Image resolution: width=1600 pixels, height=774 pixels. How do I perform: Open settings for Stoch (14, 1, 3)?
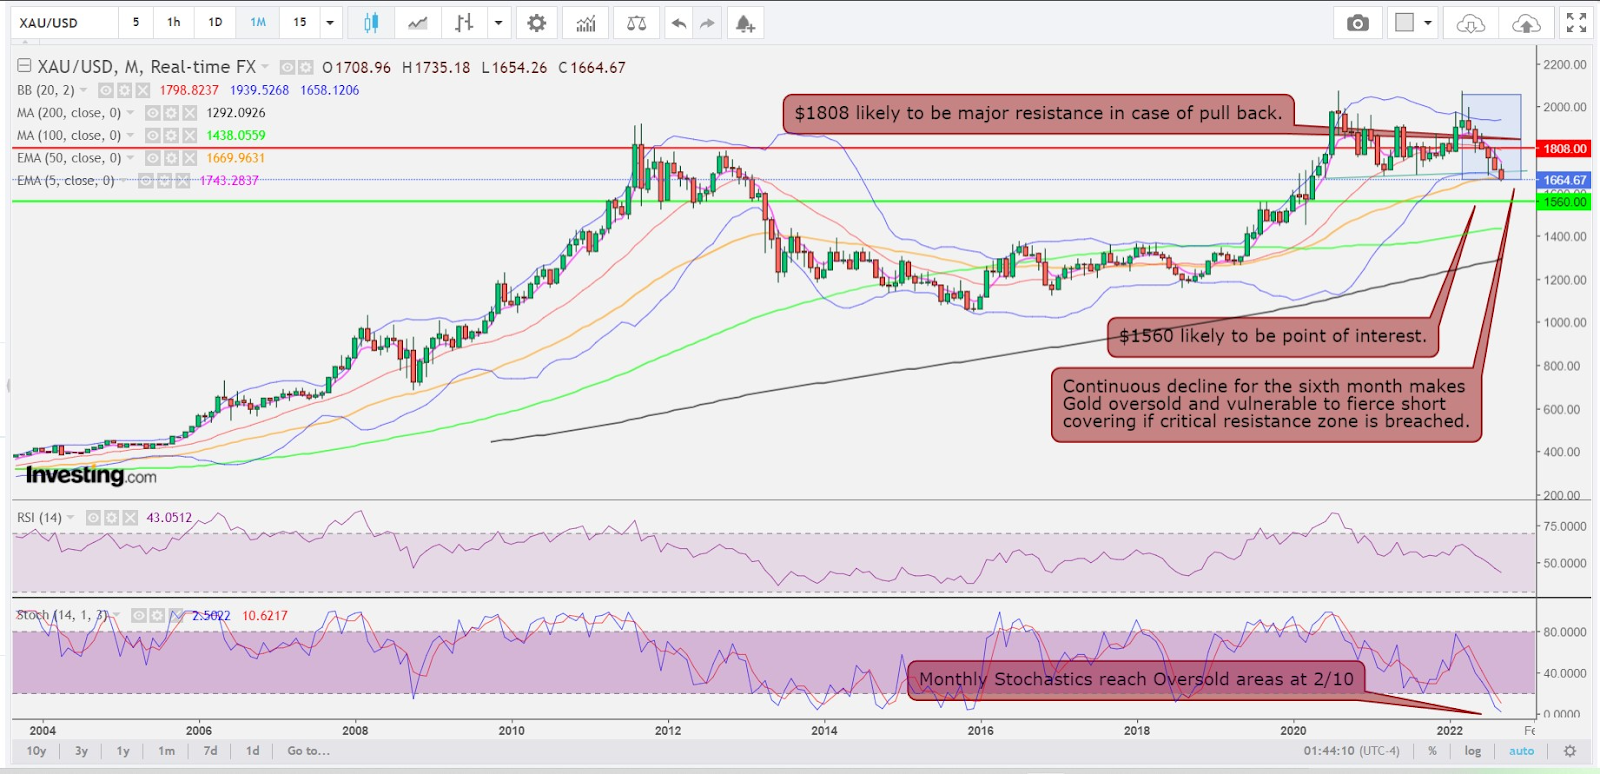click(x=157, y=616)
